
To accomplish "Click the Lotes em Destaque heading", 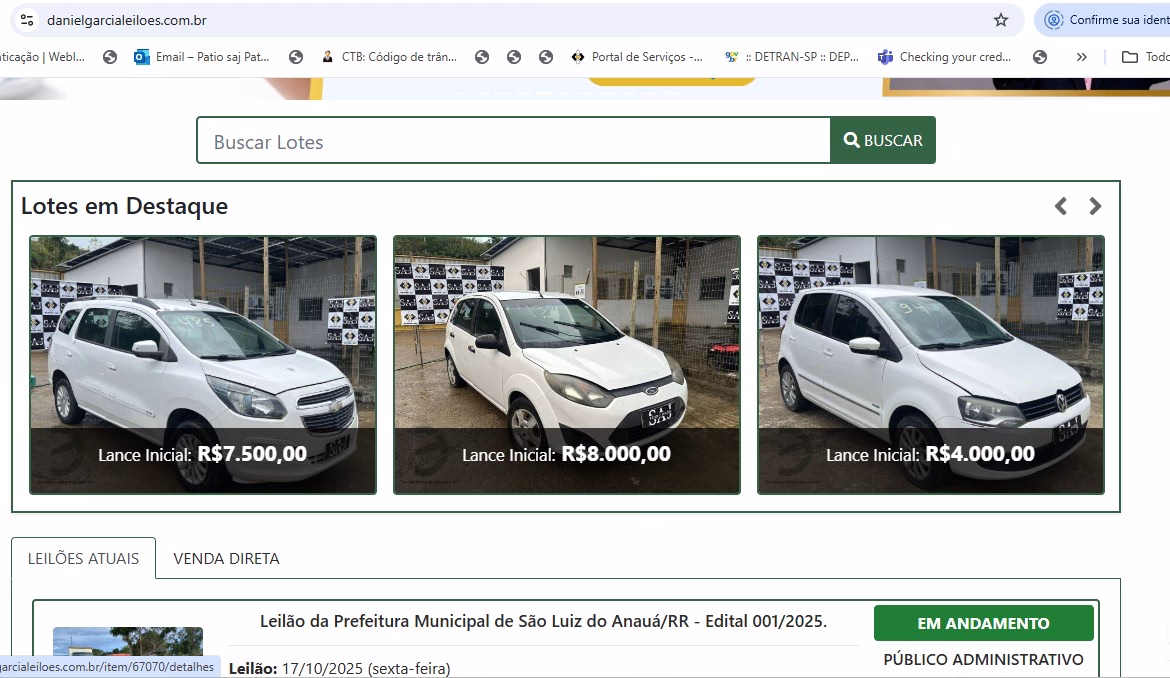I will pos(125,206).
